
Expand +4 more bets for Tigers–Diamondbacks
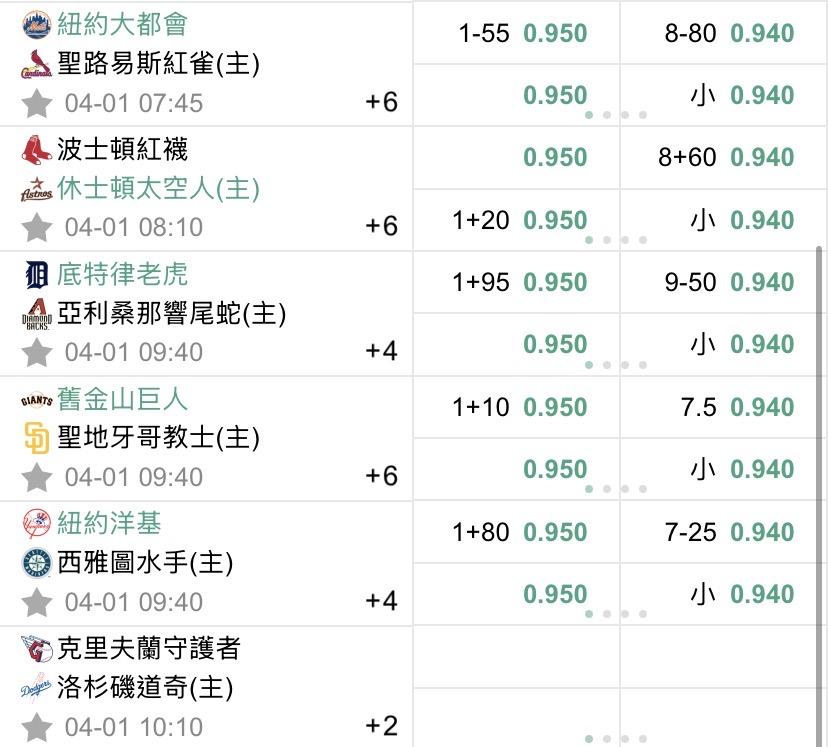point(381,351)
